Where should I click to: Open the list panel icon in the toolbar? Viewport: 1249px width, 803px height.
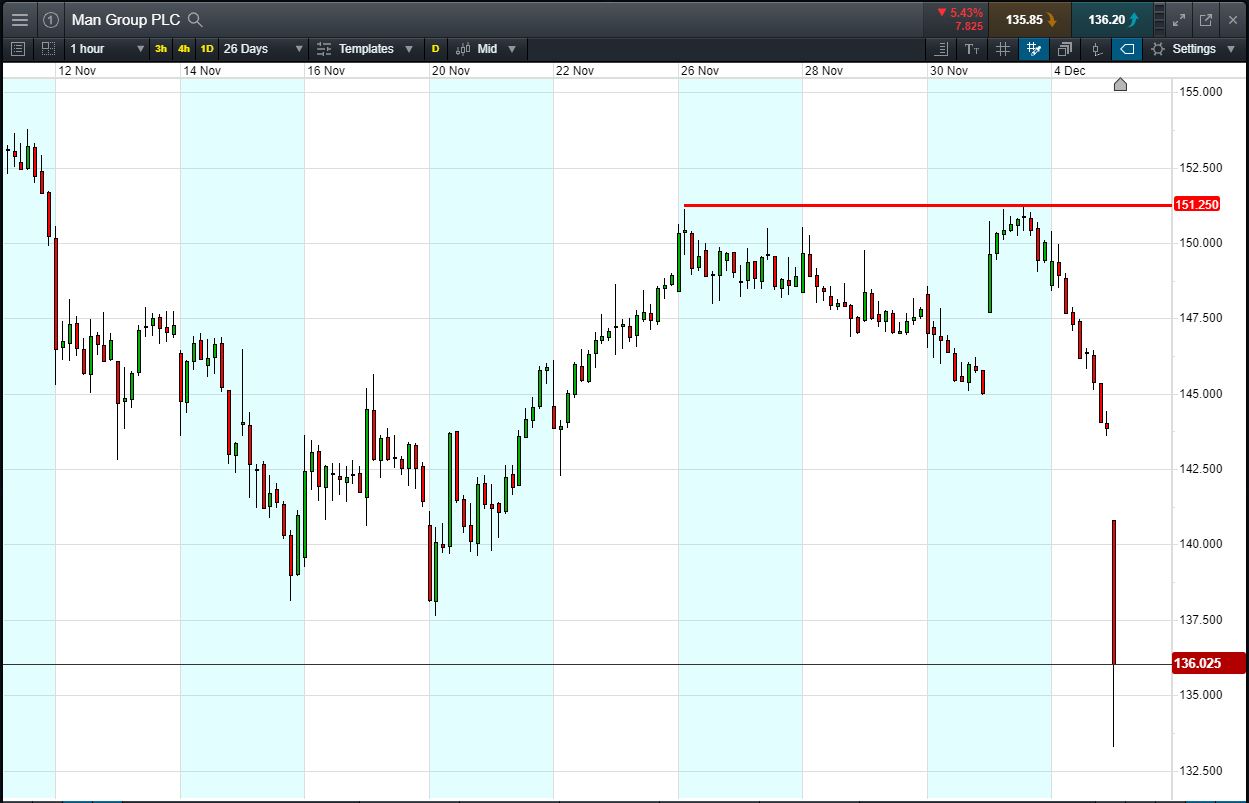click(x=17, y=48)
